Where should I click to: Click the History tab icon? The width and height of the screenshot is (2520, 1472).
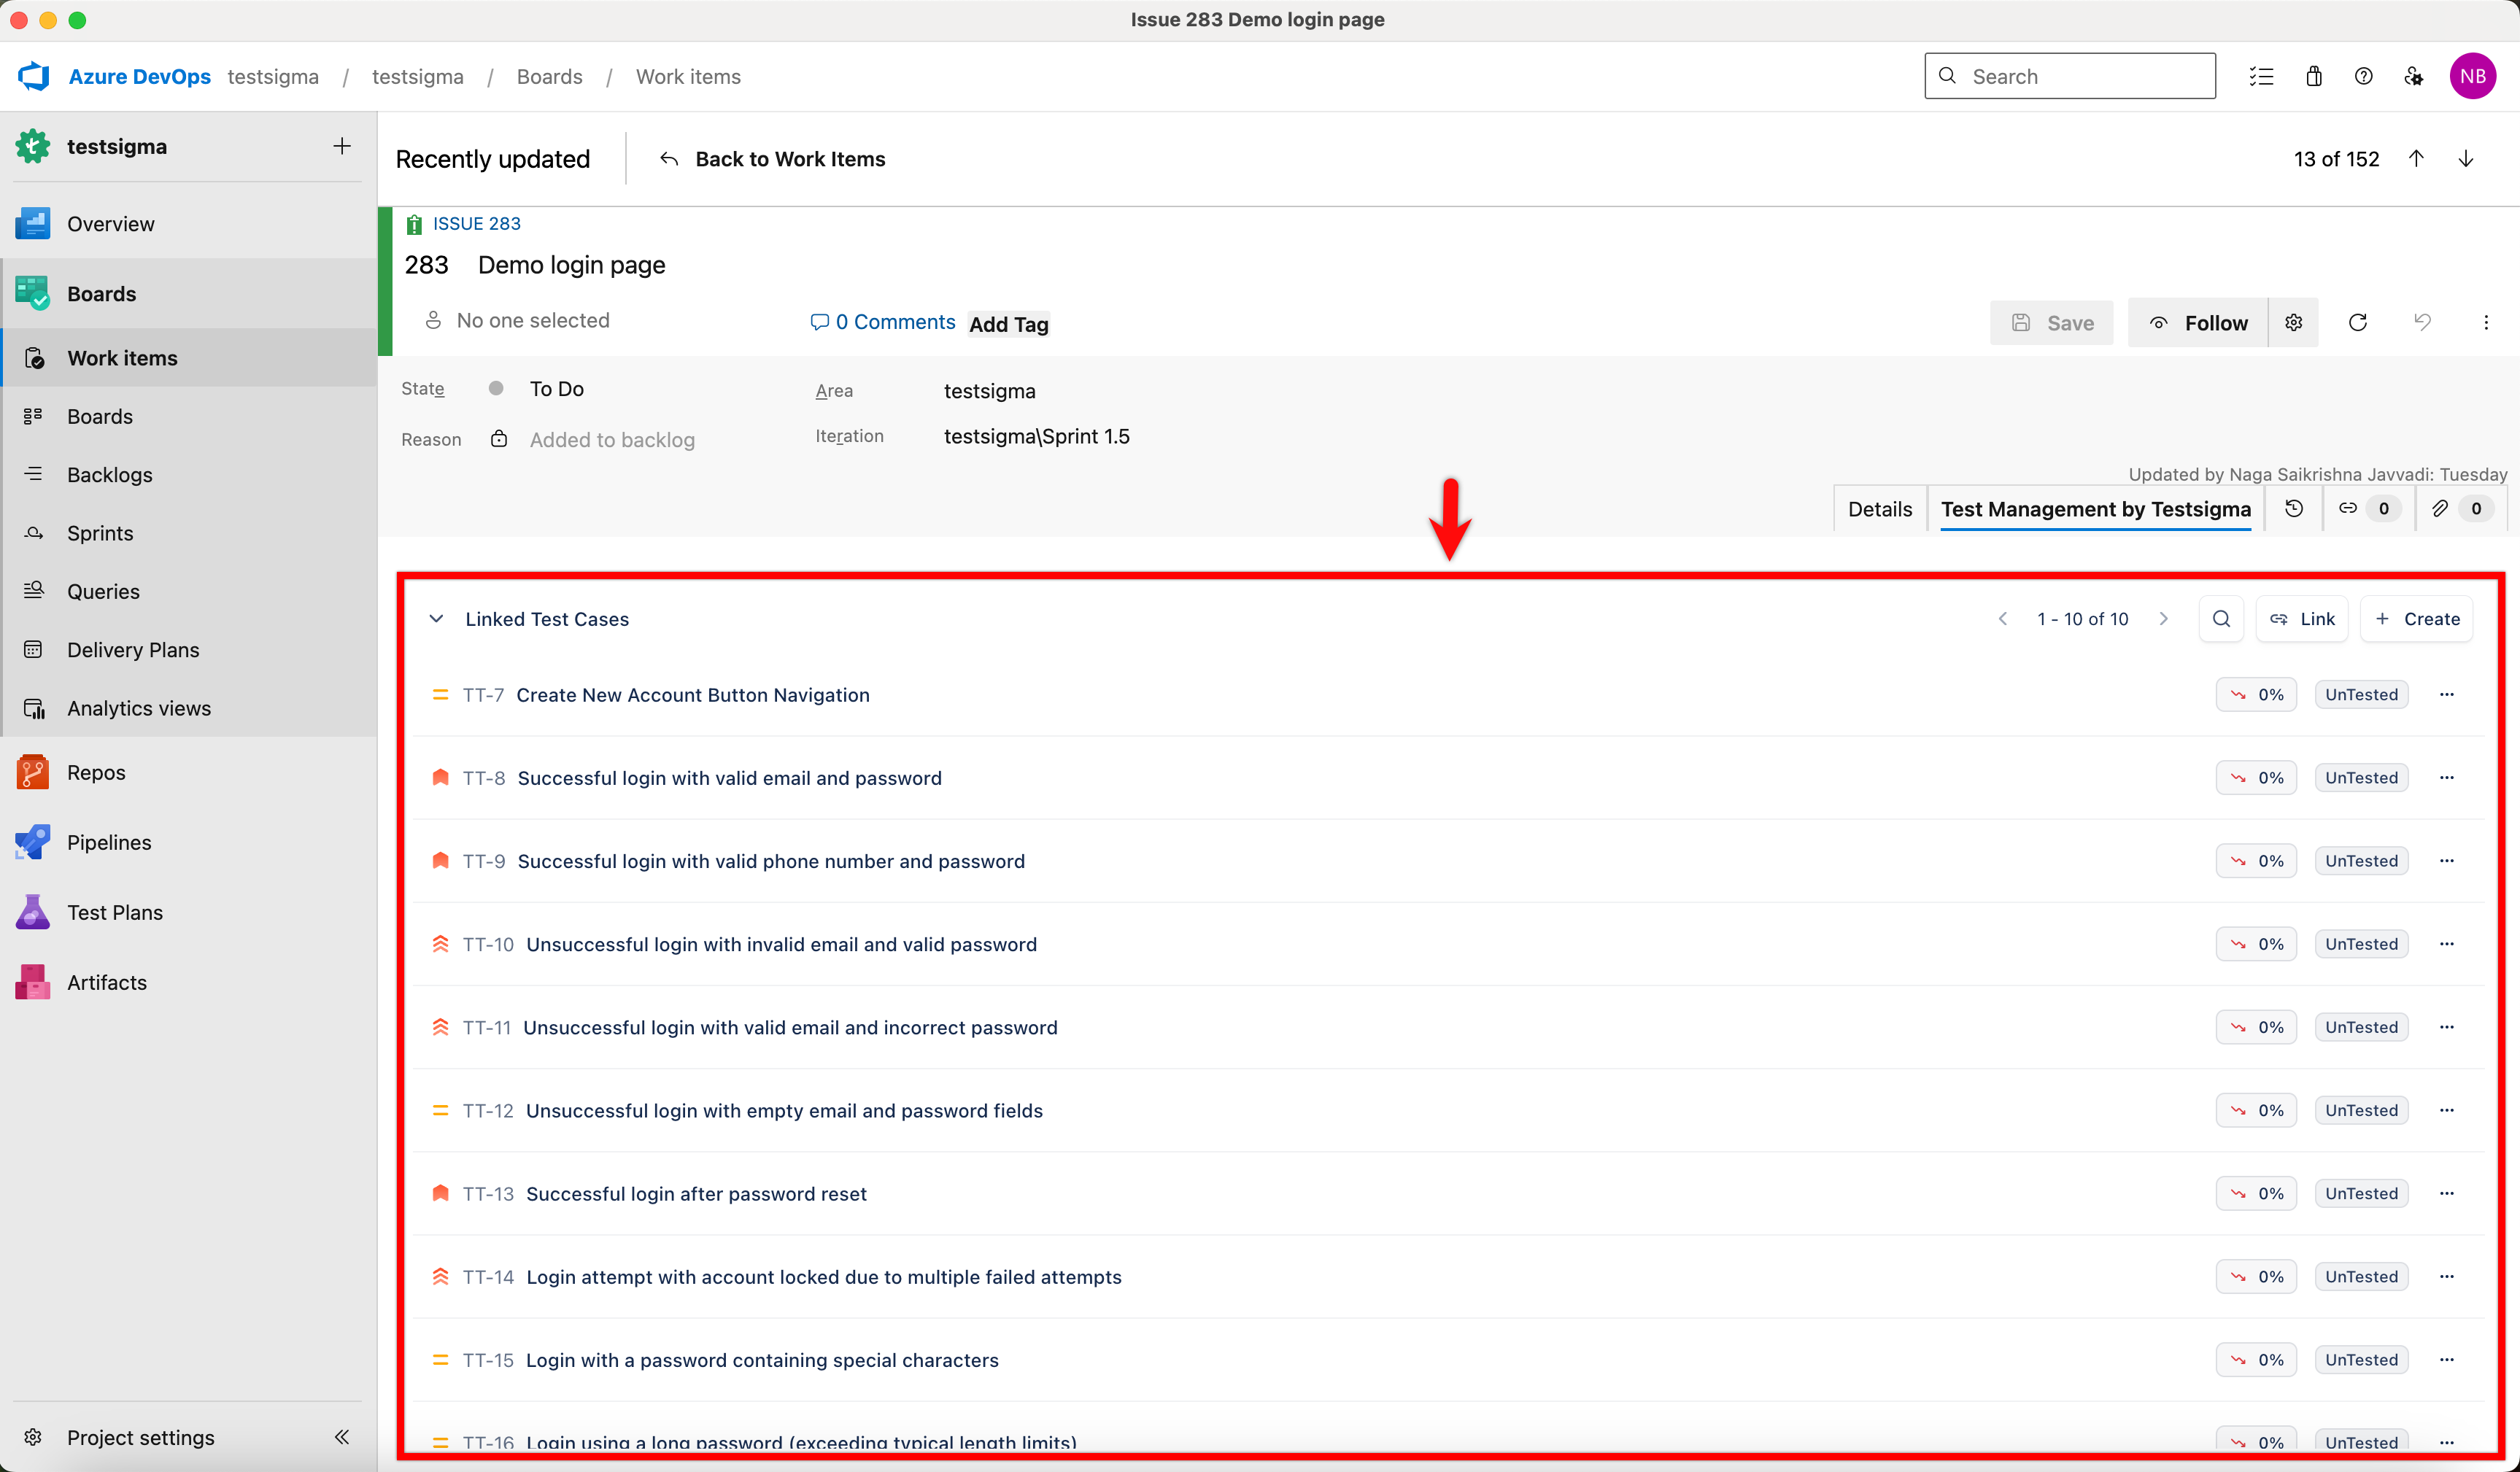(2294, 509)
